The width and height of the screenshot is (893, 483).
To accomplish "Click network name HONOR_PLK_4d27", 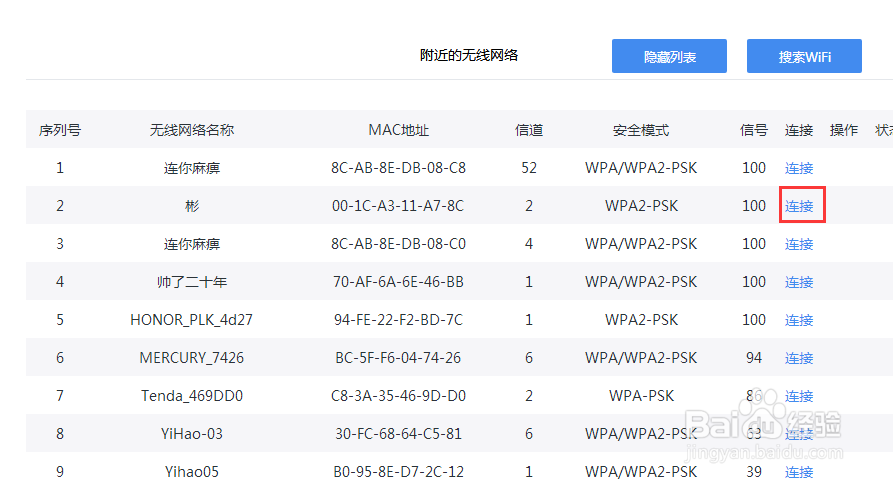I will 191,320.
